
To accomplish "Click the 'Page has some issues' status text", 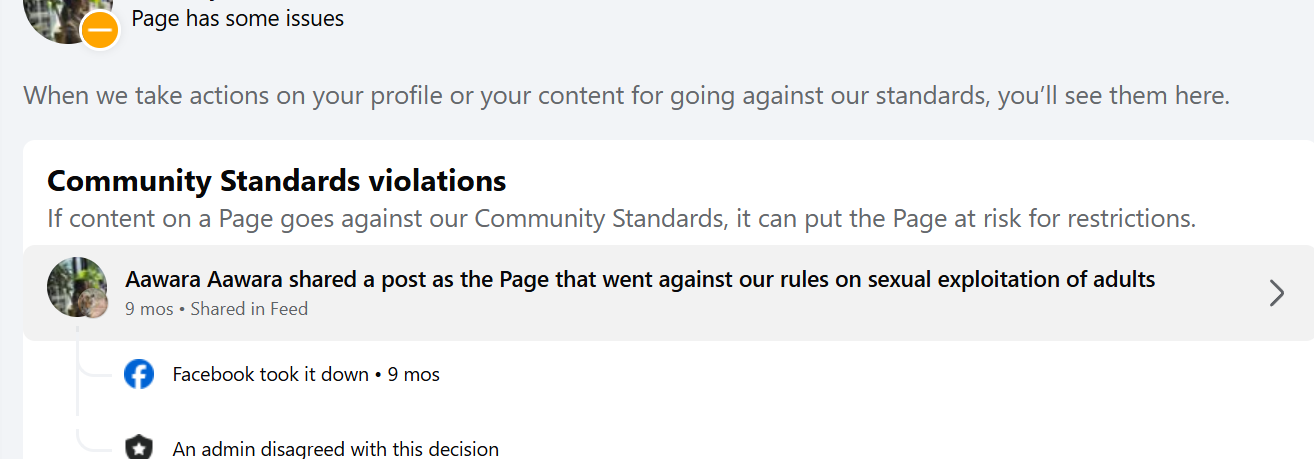I will coord(238,18).
